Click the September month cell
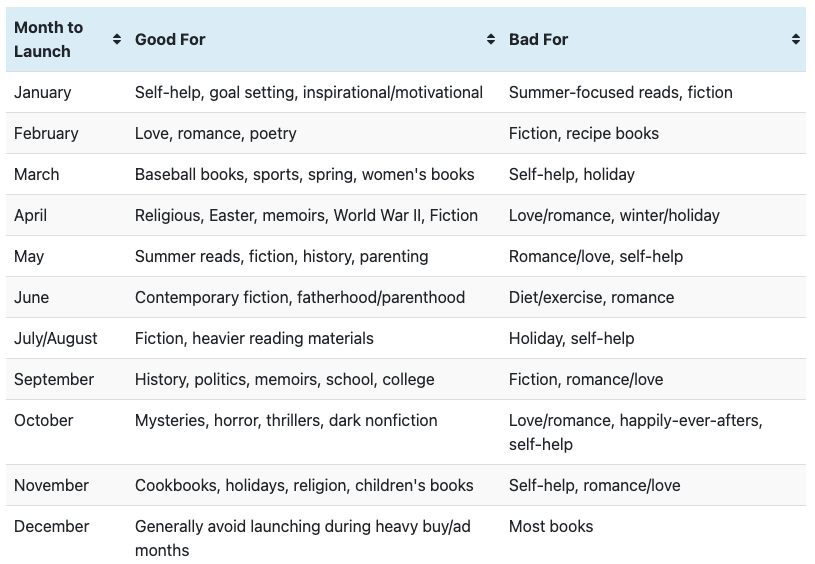 (x=67, y=379)
